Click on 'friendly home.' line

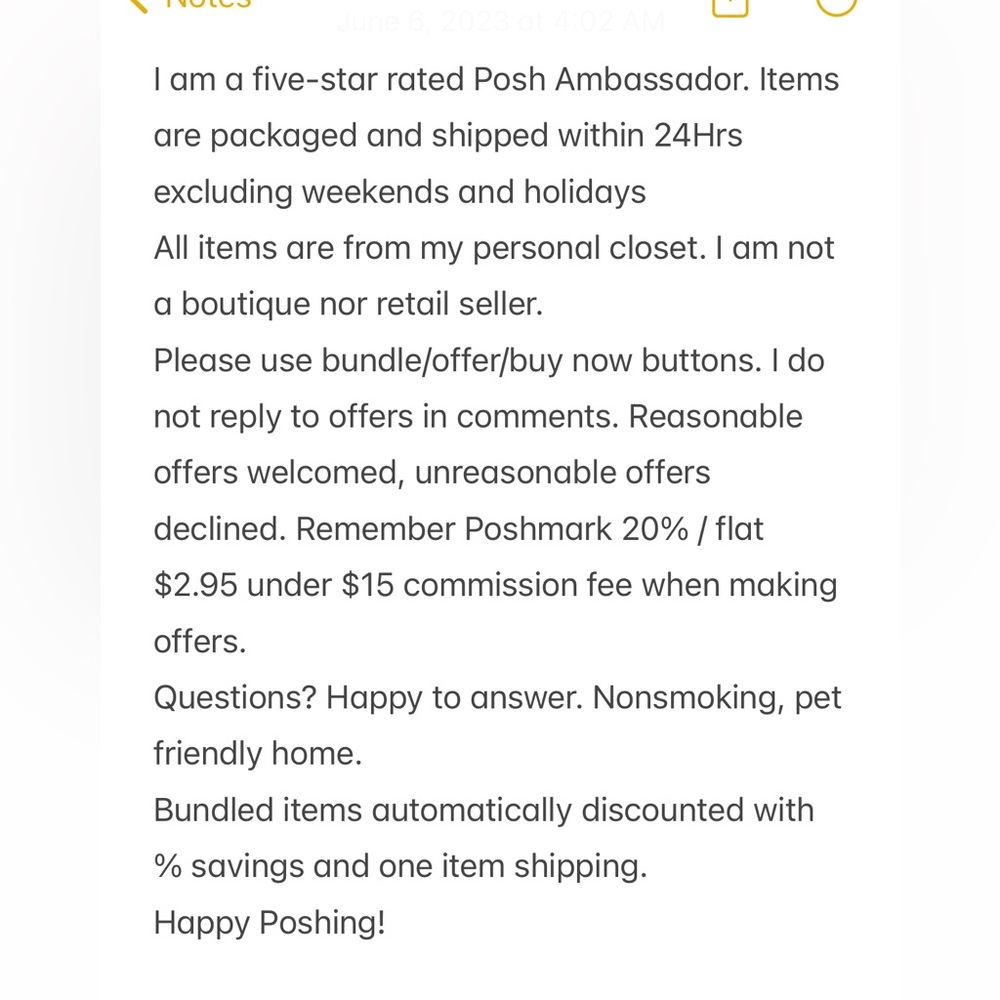(257, 753)
